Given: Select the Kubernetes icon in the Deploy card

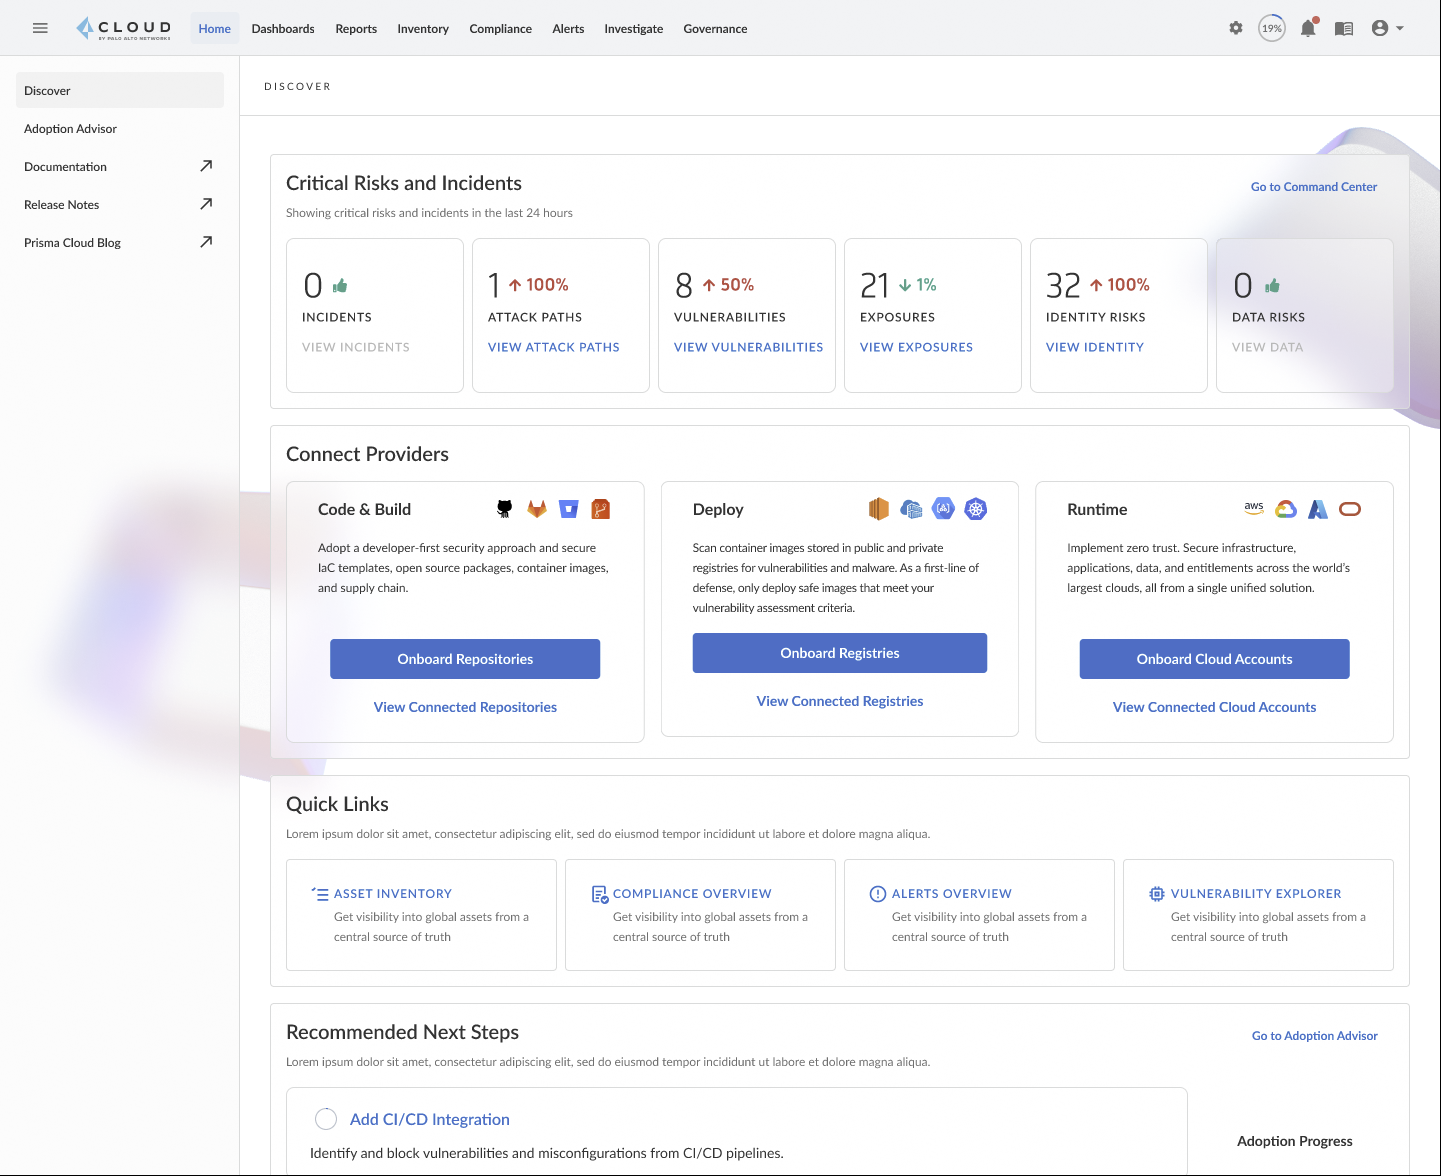Looking at the screenshot, I should click(x=975, y=508).
